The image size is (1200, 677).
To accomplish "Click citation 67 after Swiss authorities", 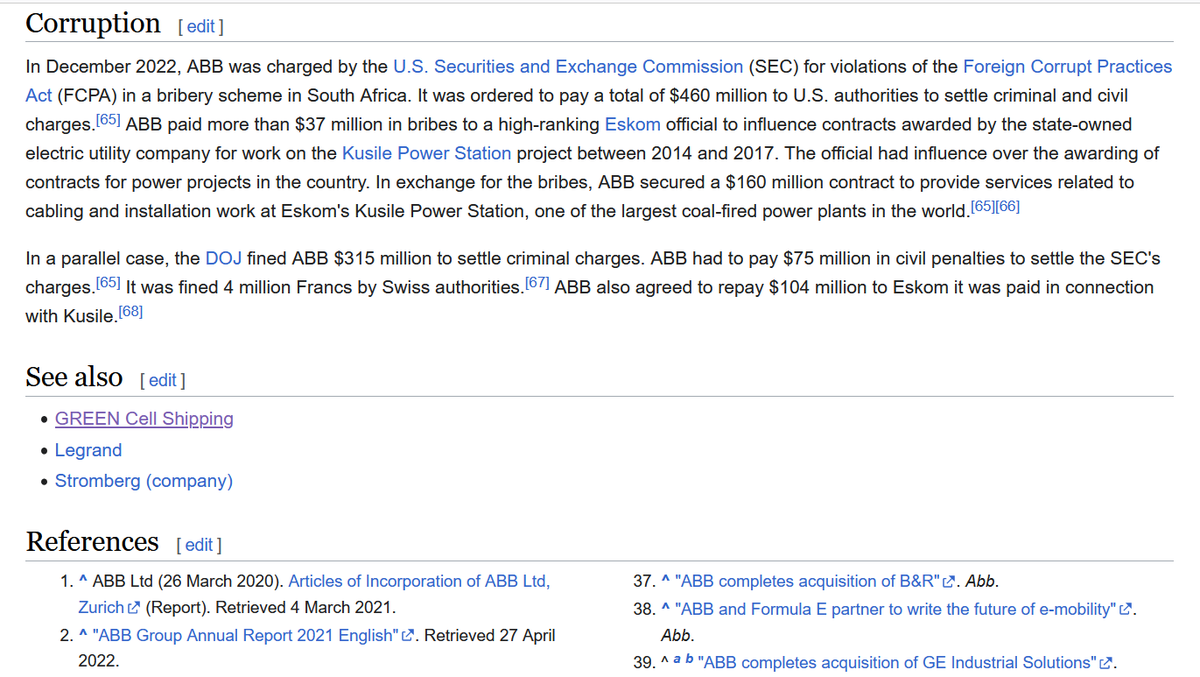I will pos(537,284).
